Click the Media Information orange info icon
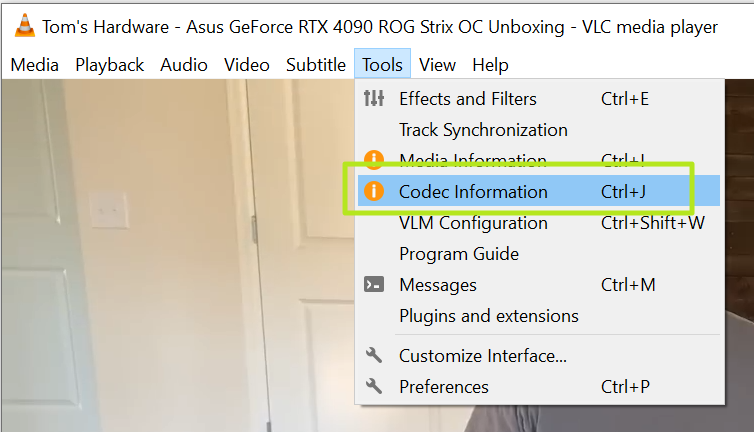 374,160
